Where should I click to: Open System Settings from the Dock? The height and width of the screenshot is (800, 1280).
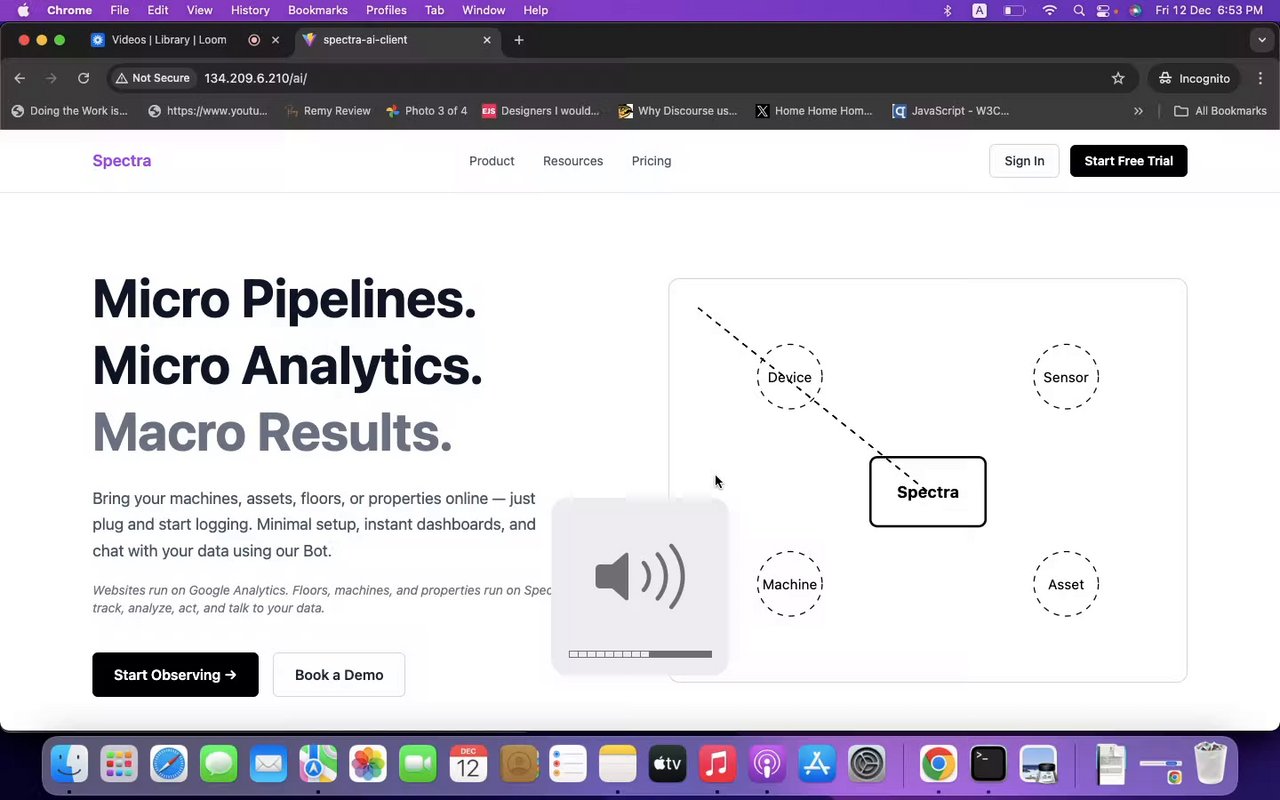click(x=867, y=765)
